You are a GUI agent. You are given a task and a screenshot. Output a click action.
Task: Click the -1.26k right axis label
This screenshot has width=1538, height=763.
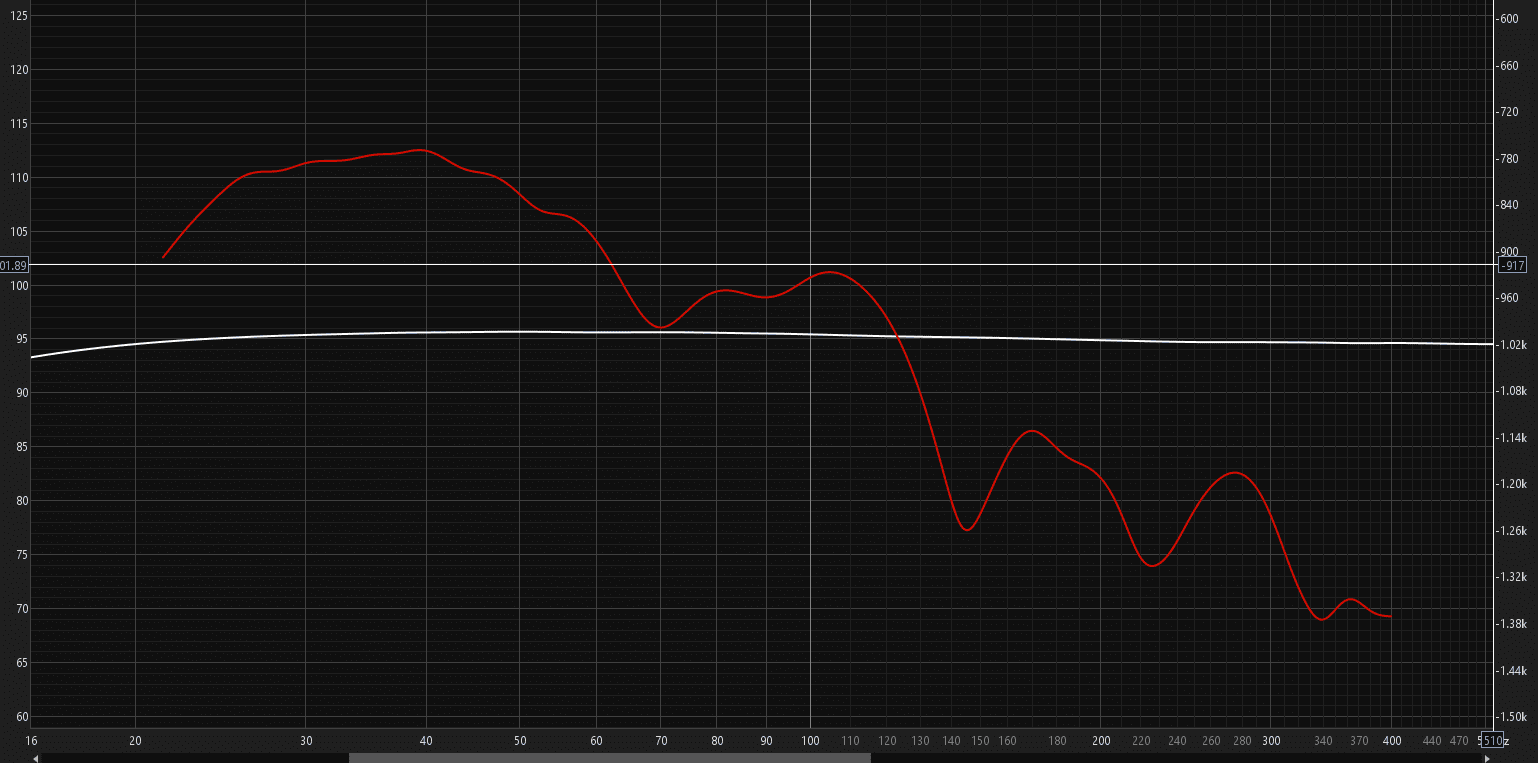[1511, 530]
